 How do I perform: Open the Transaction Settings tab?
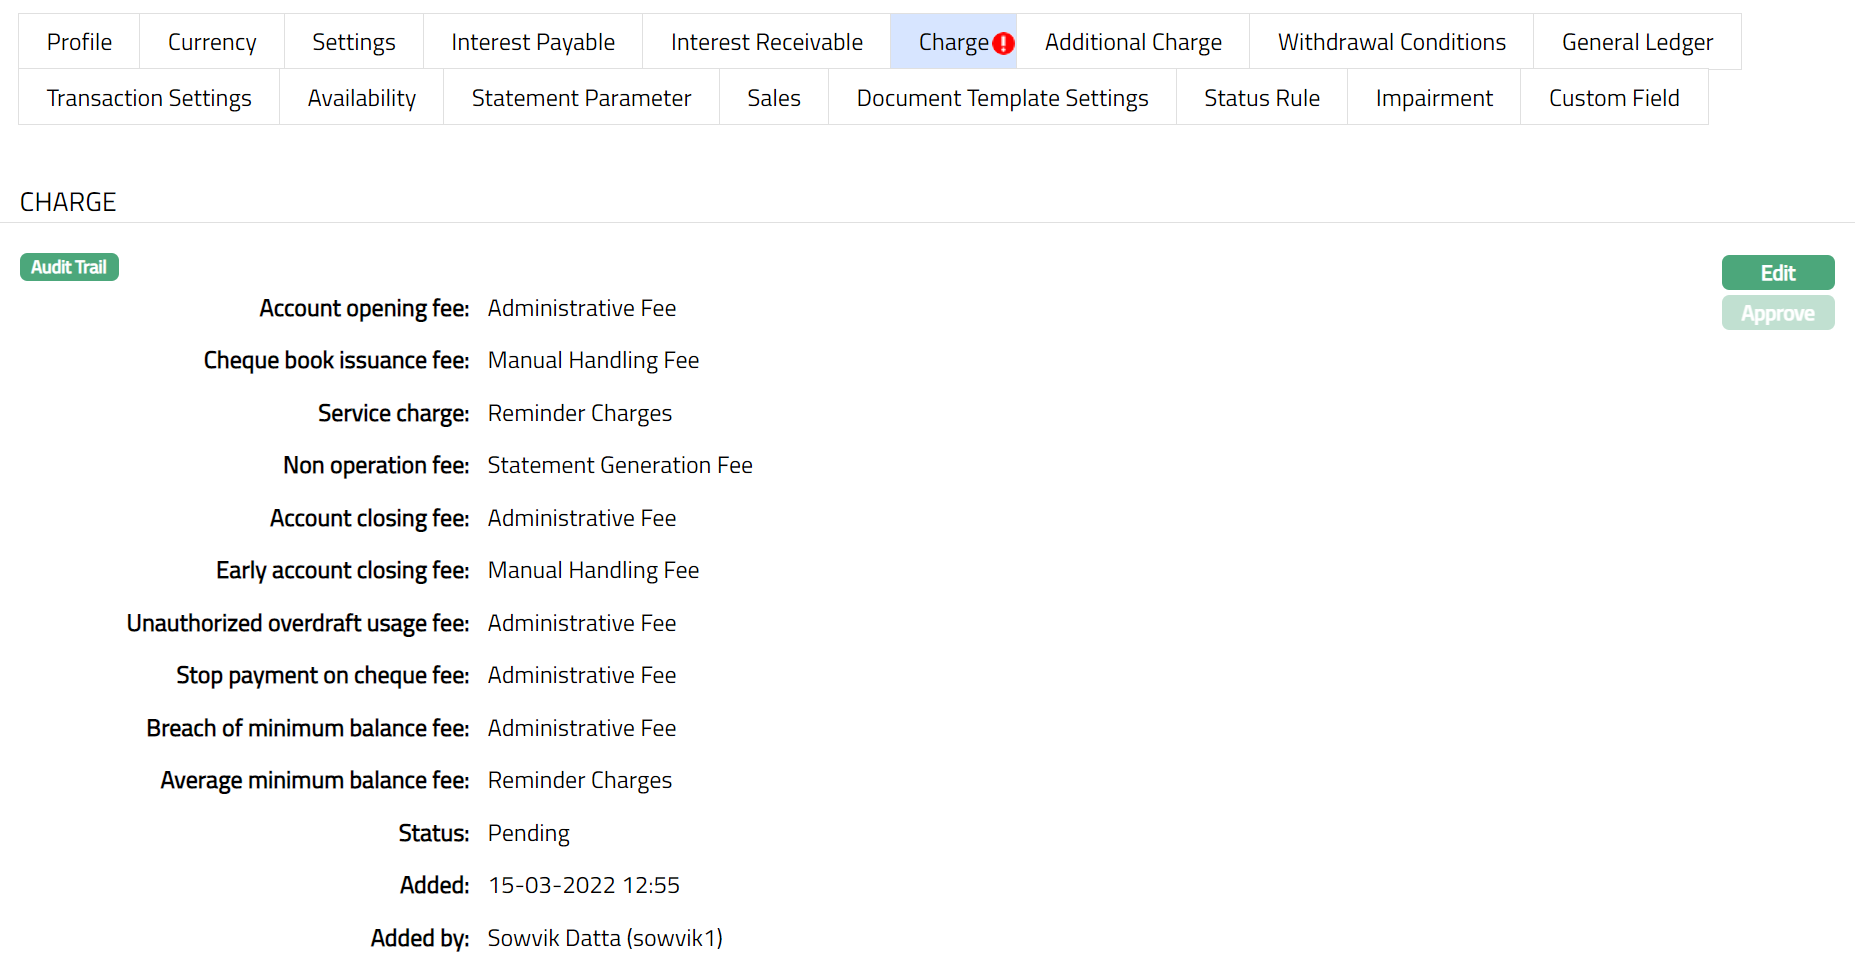[x=149, y=98]
